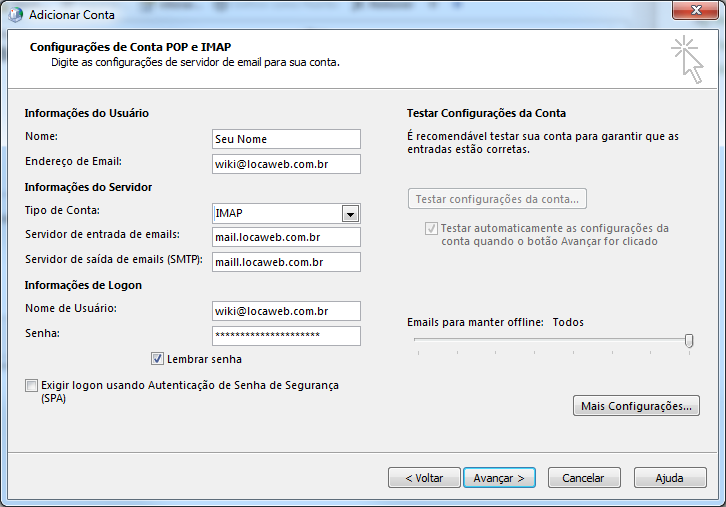The image size is (726, 507).
Task: Click the Nome de Usuário input field
Action: pos(286,311)
